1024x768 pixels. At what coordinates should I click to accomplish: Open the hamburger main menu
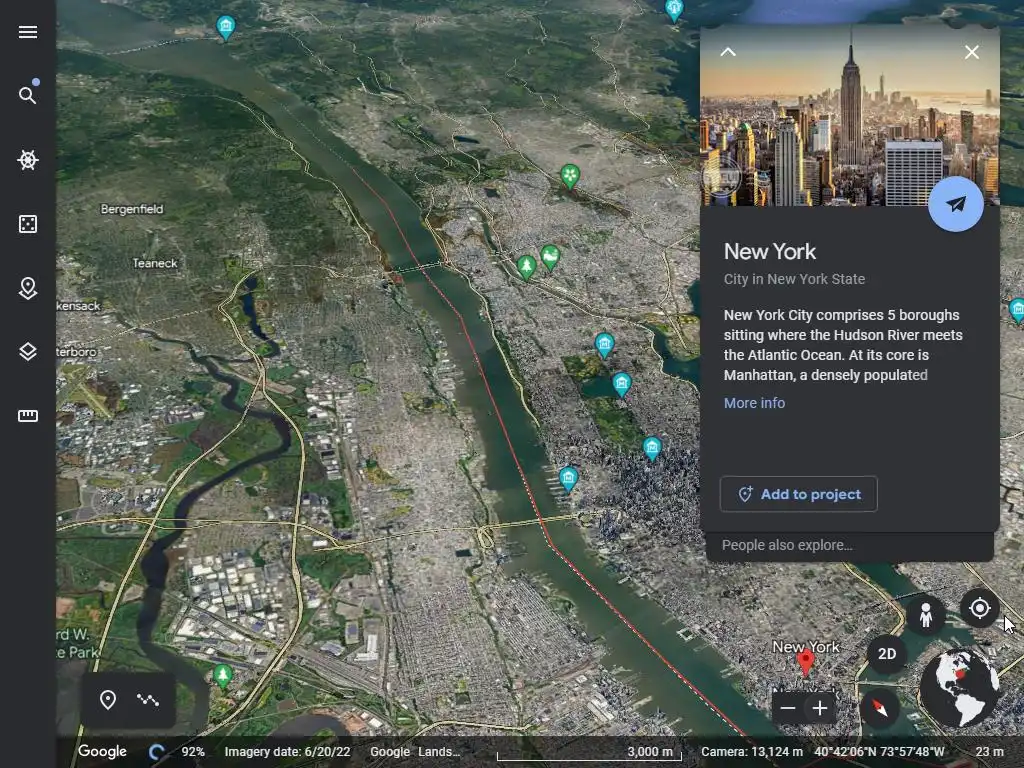click(27, 32)
